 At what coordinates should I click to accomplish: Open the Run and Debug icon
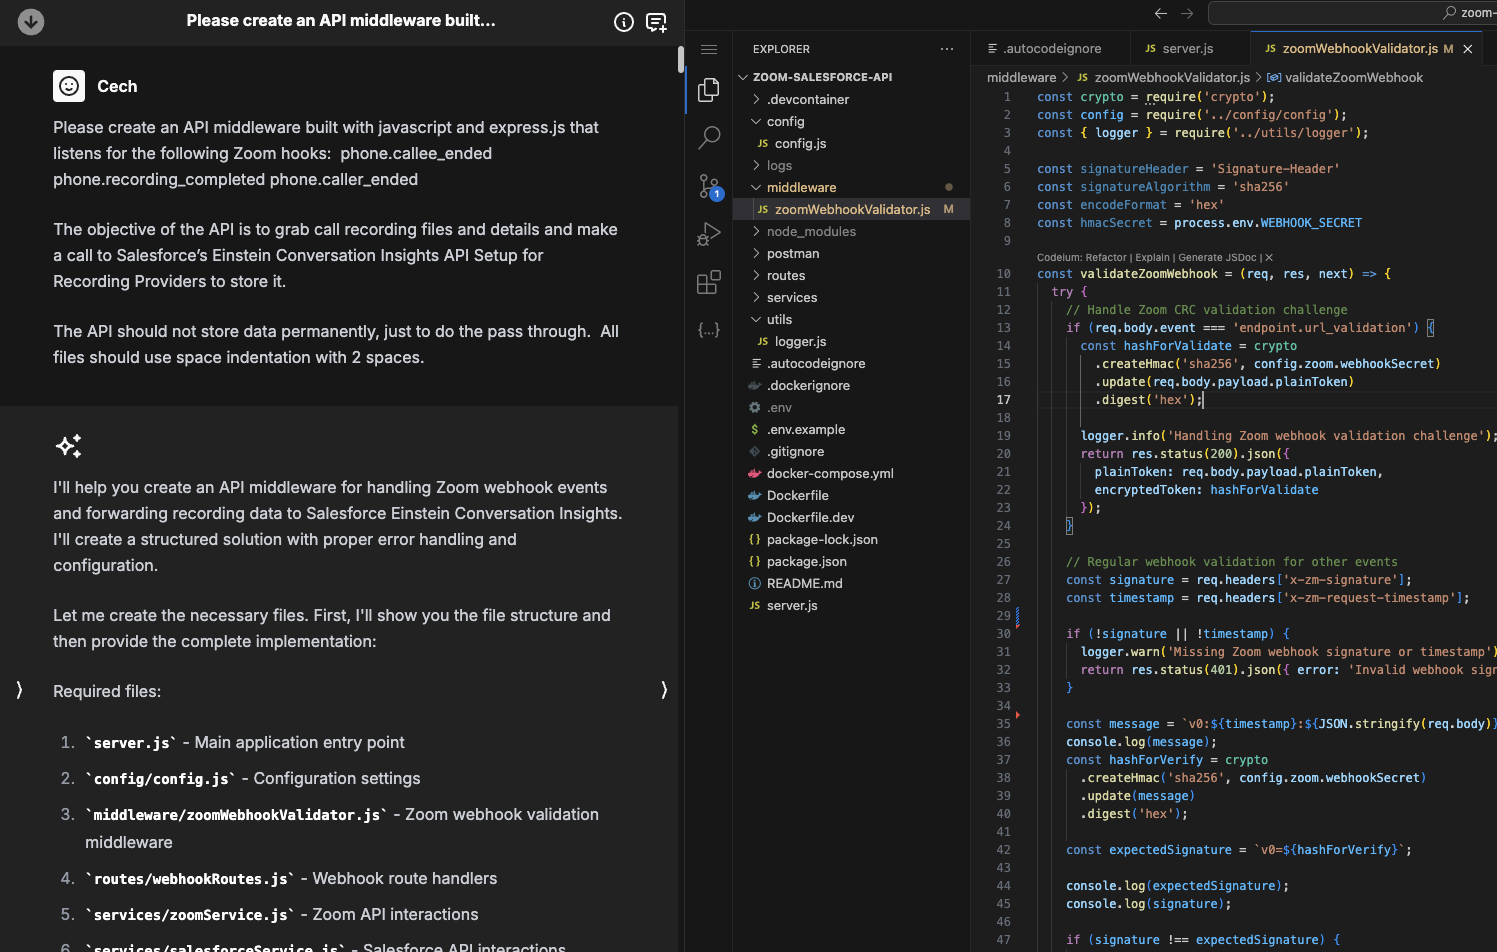point(709,234)
